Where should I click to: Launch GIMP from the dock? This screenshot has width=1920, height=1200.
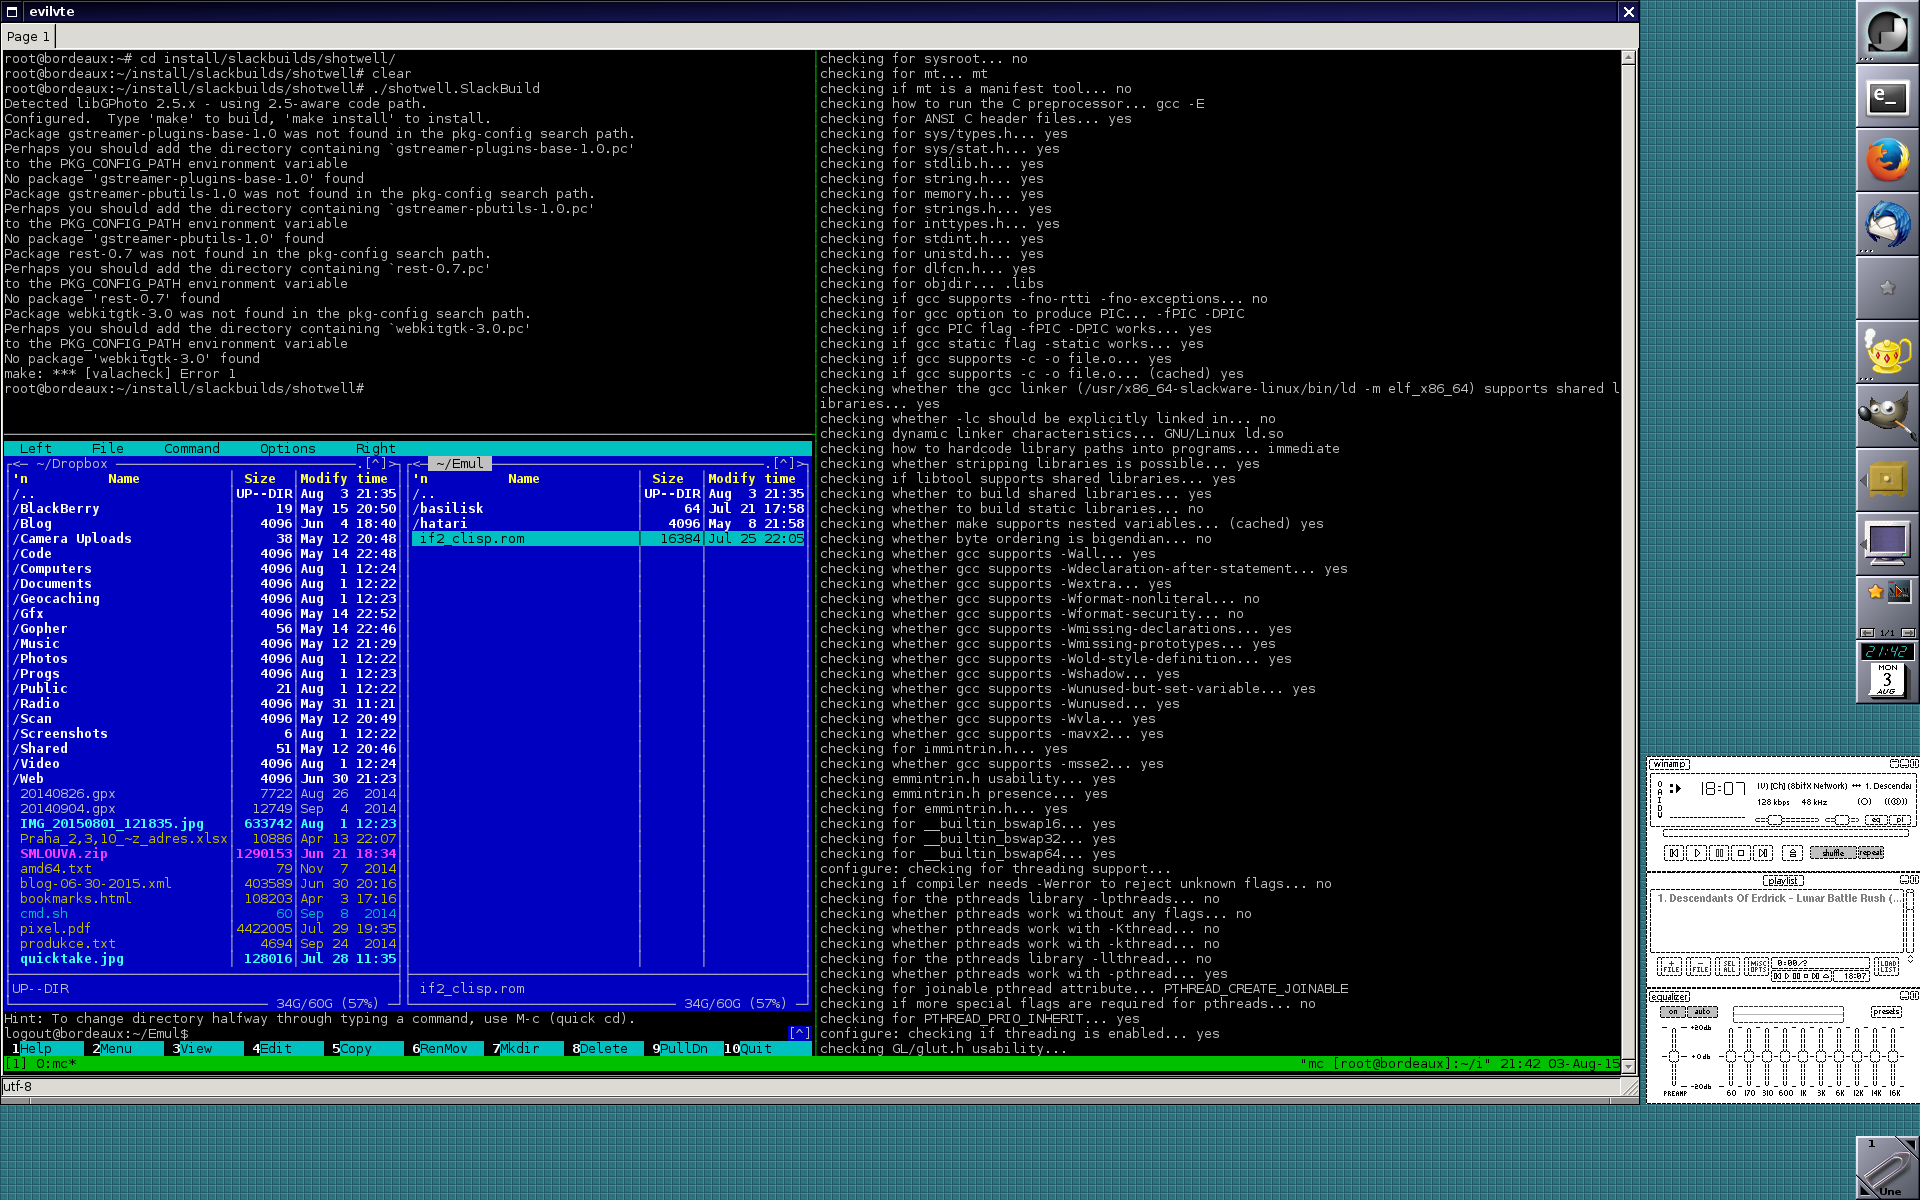(1887, 416)
